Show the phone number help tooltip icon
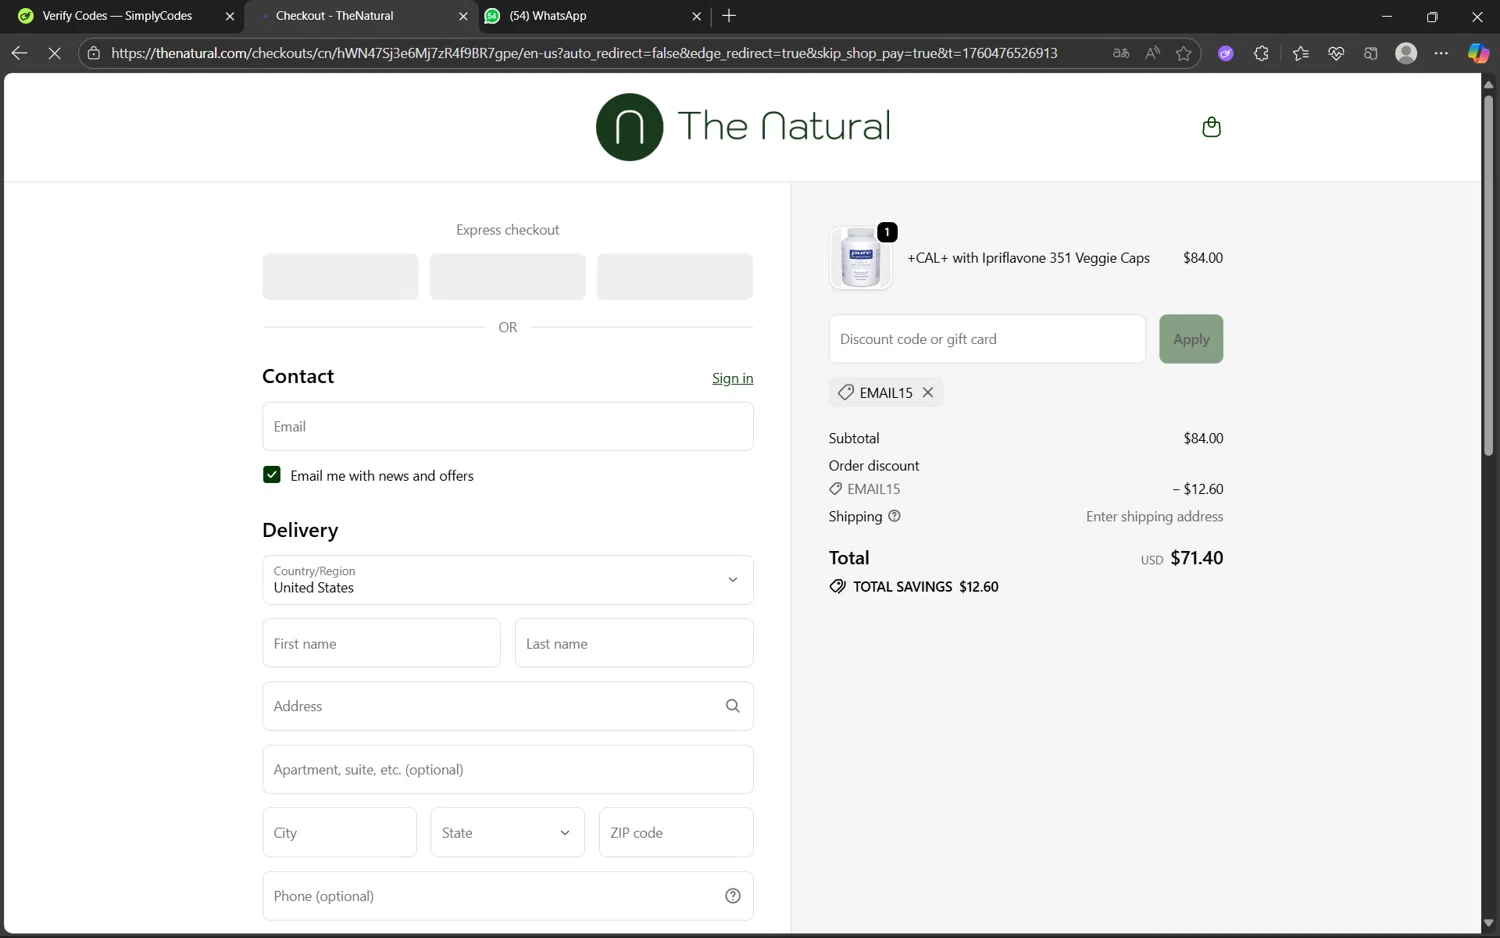1500x938 pixels. [732, 896]
